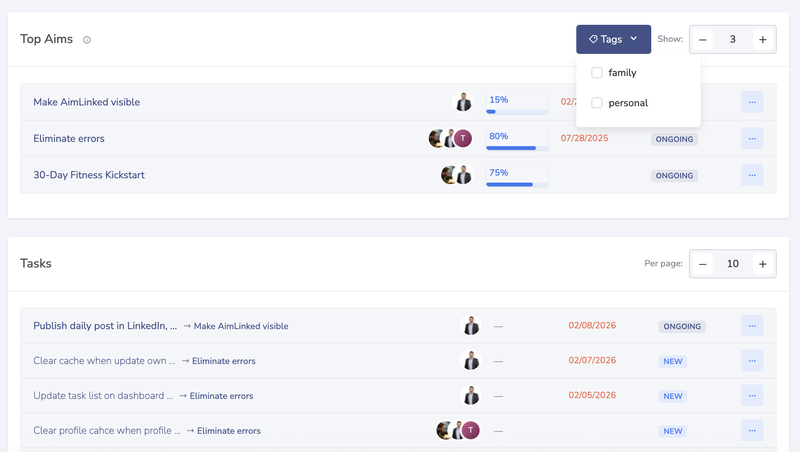800x452 pixels.
Task: Open options for Clear profile cache task
Action: click(x=752, y=431)
